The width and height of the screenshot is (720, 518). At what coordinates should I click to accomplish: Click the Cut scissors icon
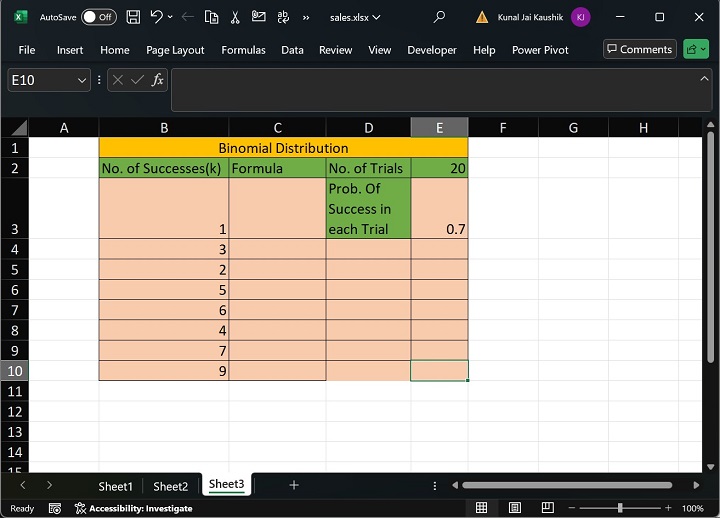(x=234, y=17)
